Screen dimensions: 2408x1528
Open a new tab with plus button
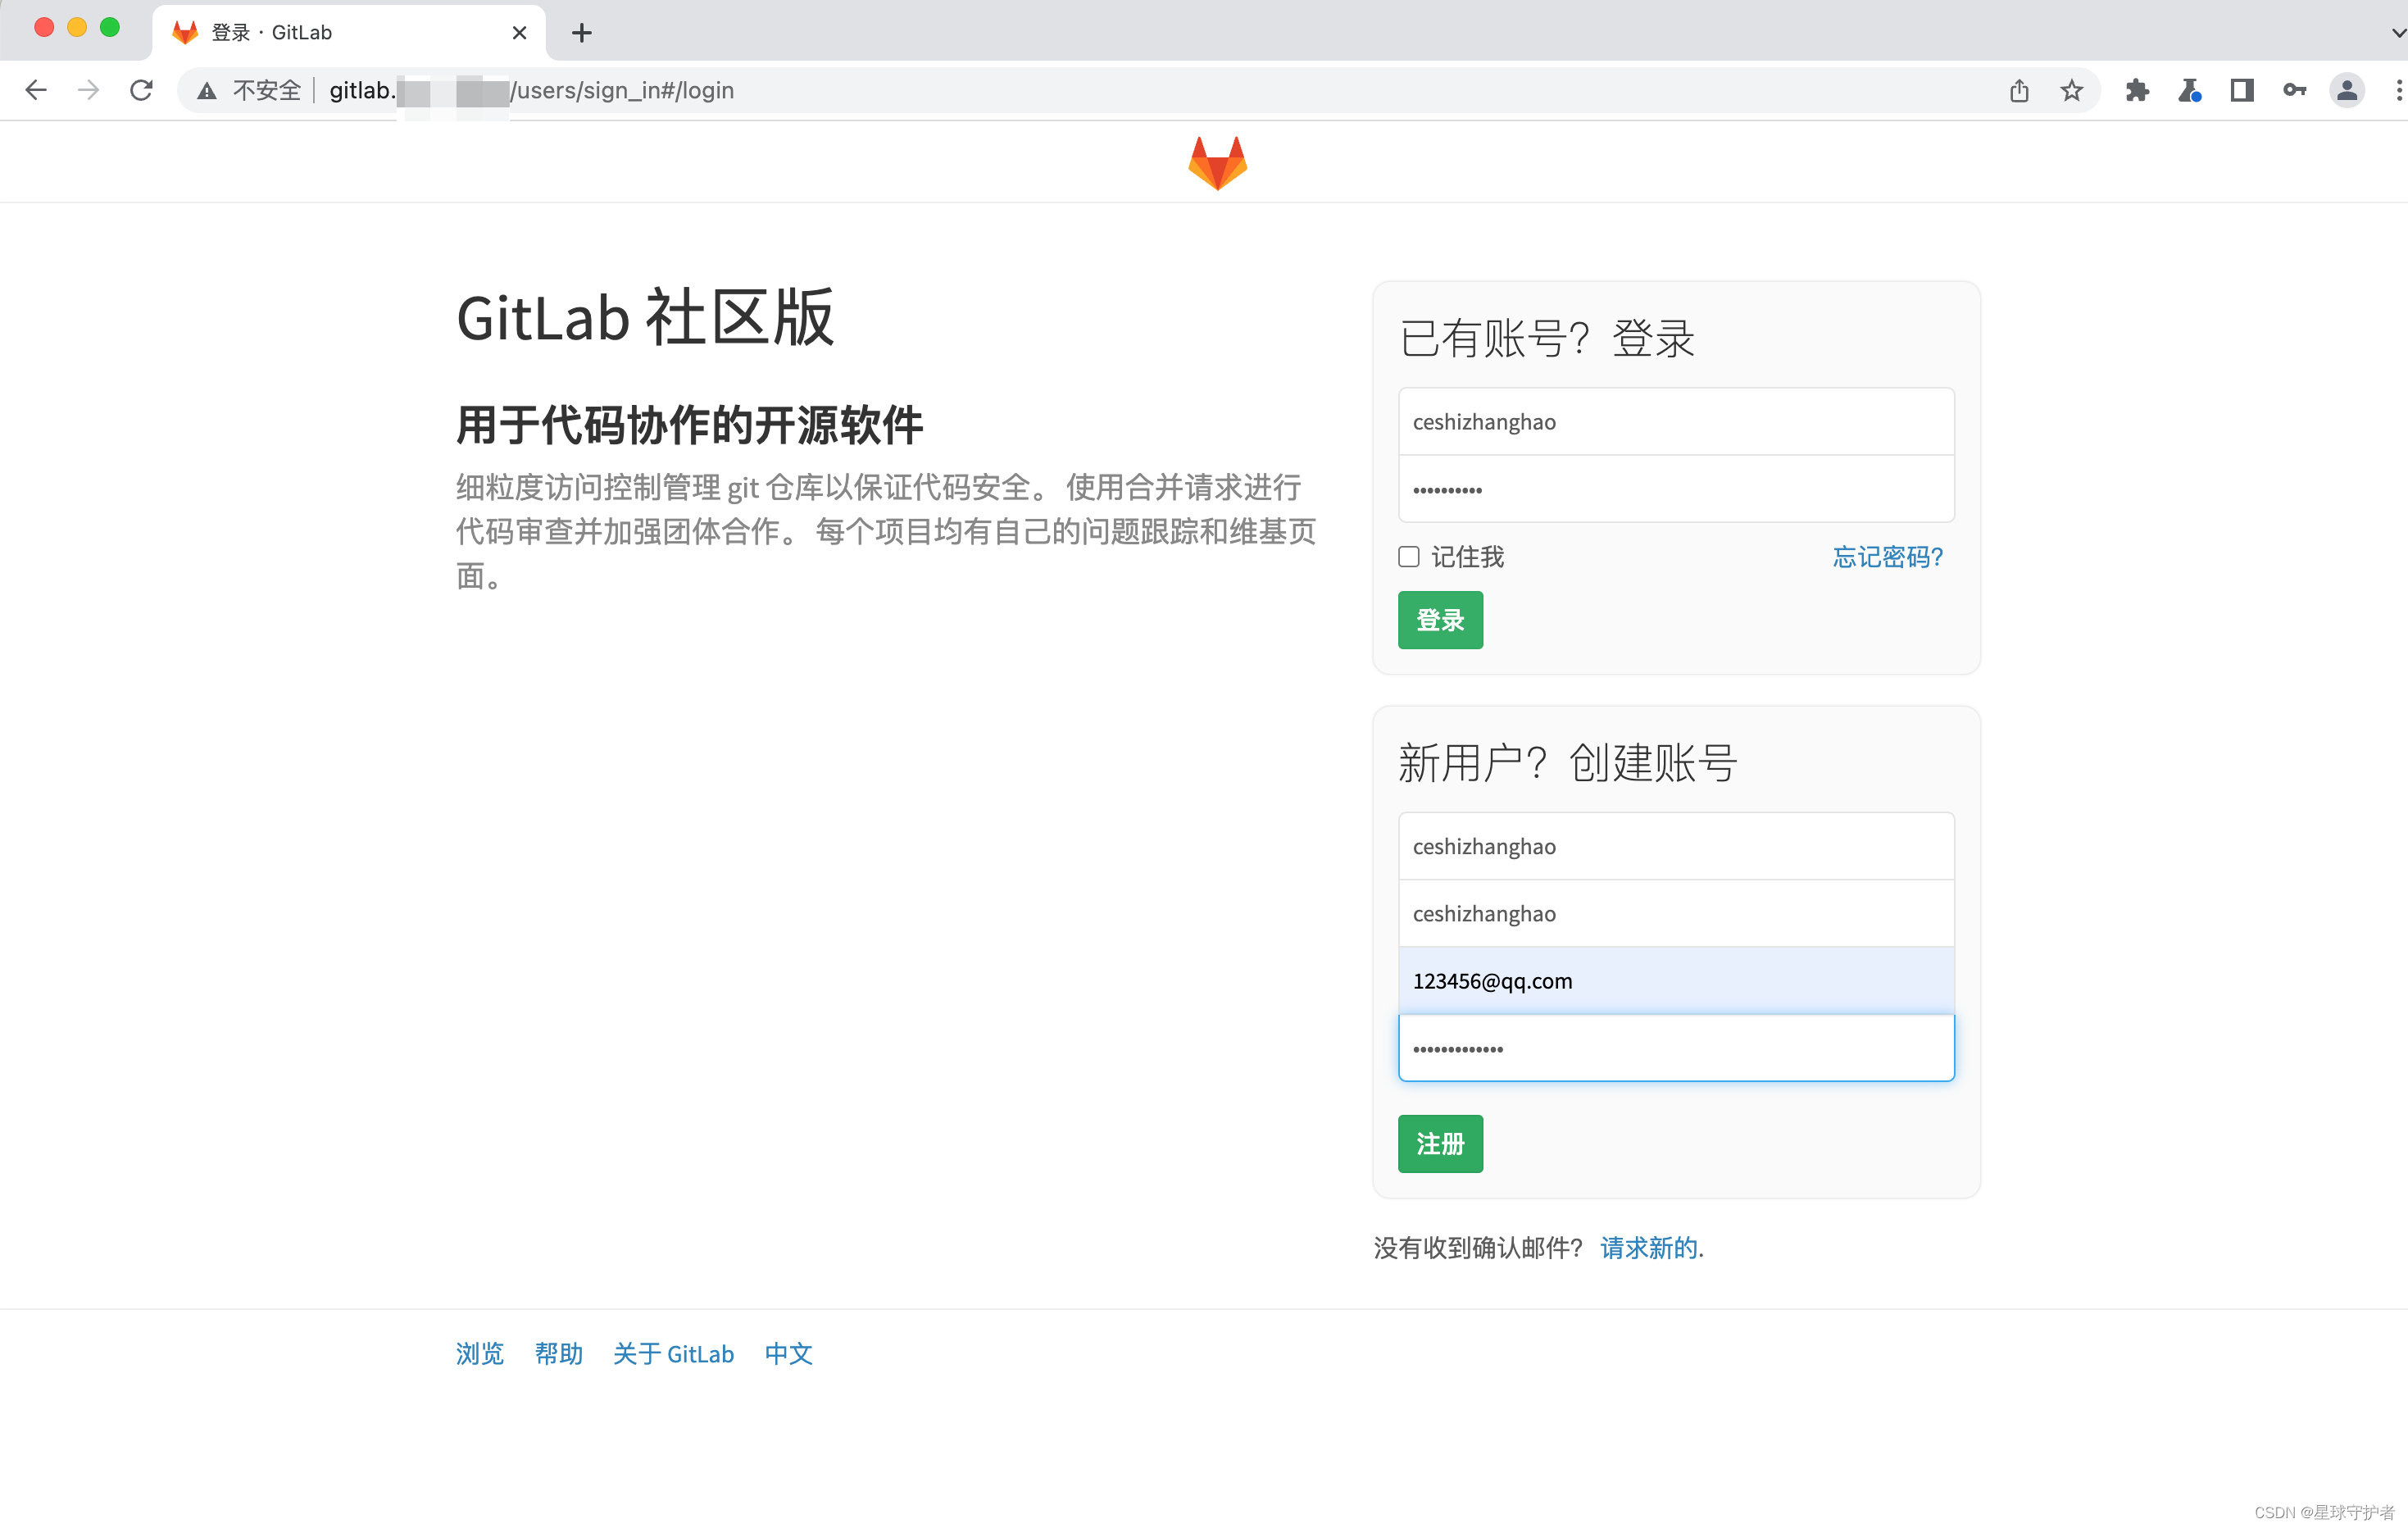coord(581,33)
